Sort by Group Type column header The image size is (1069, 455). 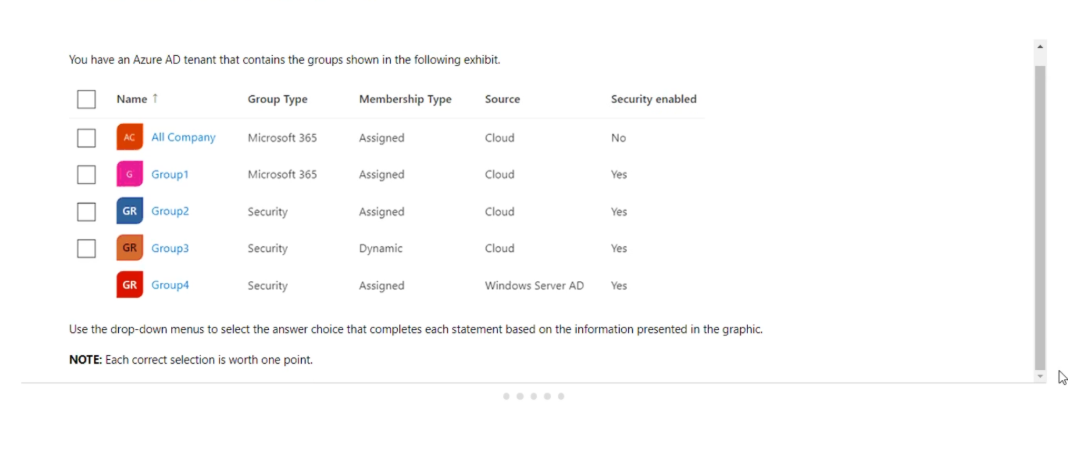(277, 99)
